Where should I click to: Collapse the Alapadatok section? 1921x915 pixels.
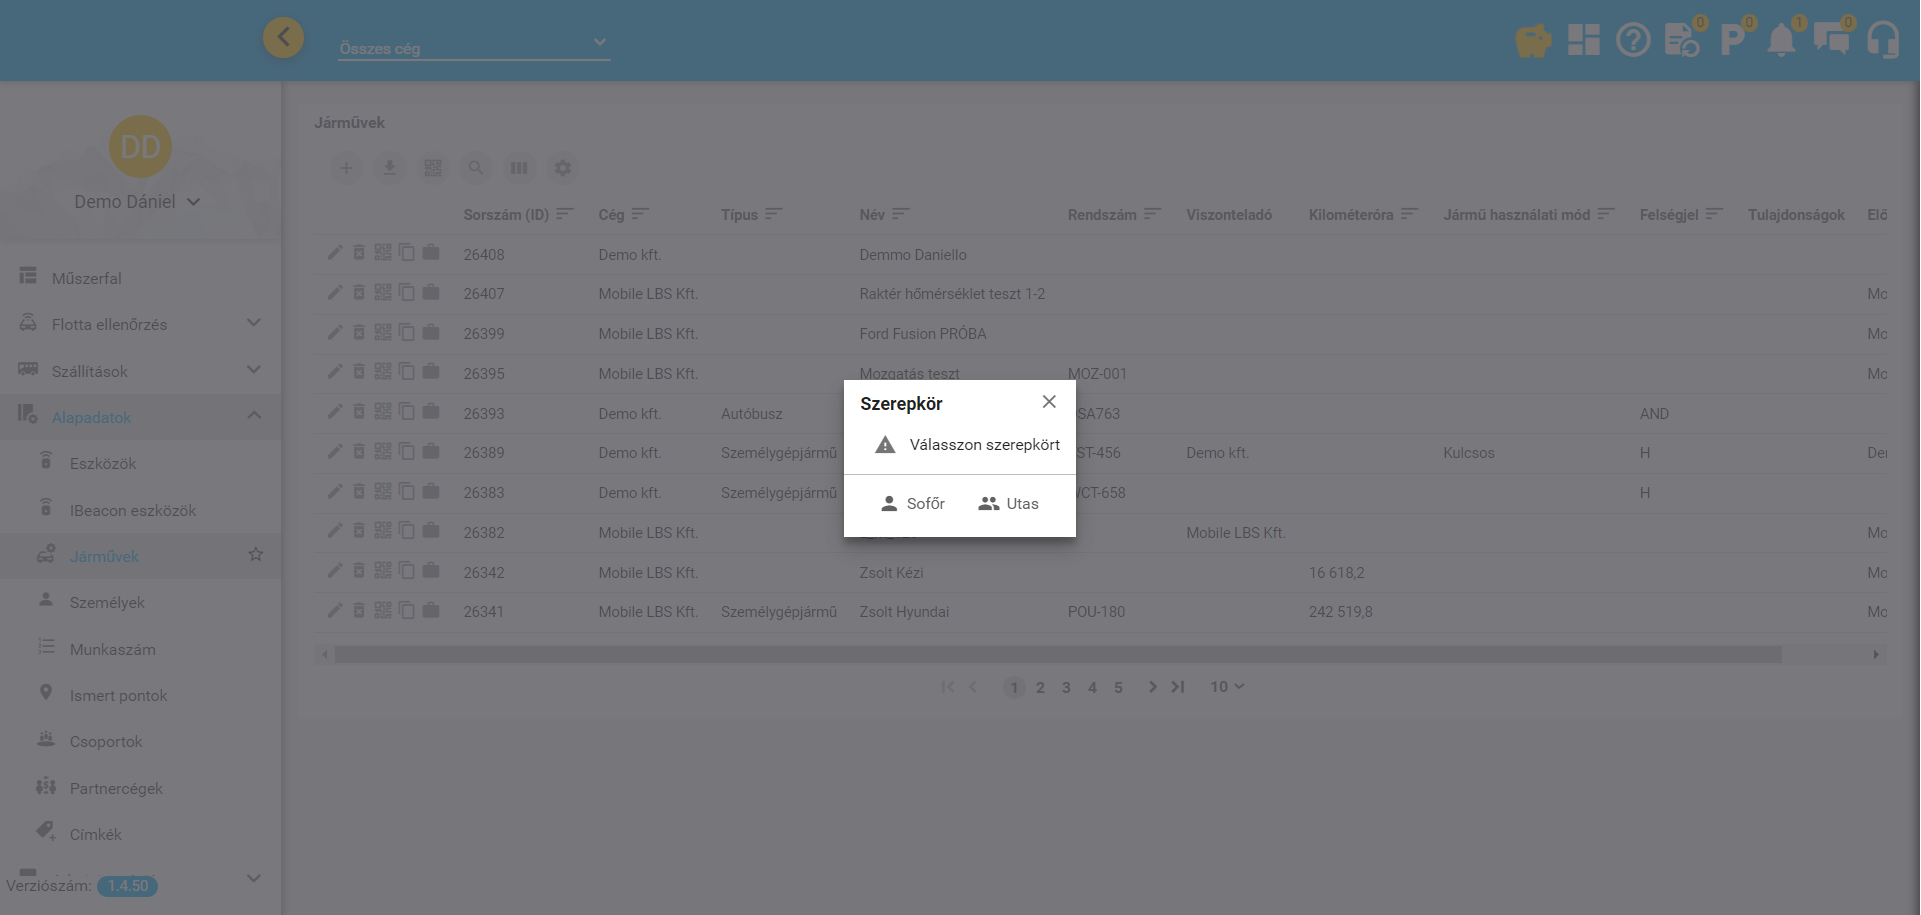click(x=254, y=416)
